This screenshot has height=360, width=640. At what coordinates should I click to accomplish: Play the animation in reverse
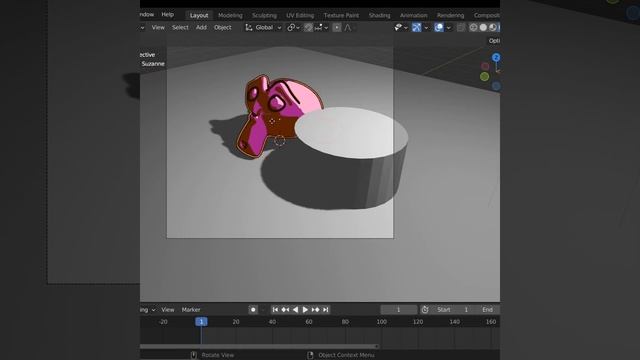[x=295, y=310]
